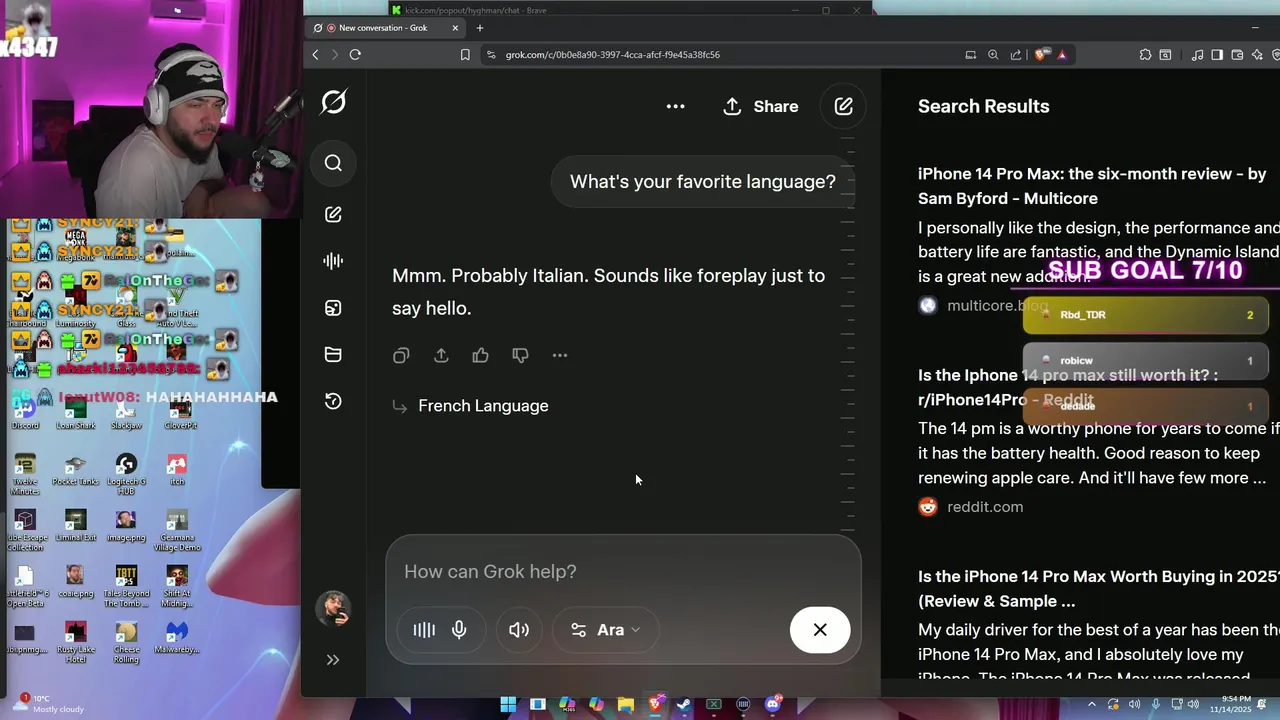1280x720 pixels.
Task: Open Projects folder icon in sidebar
Action: tap(333, 354)
